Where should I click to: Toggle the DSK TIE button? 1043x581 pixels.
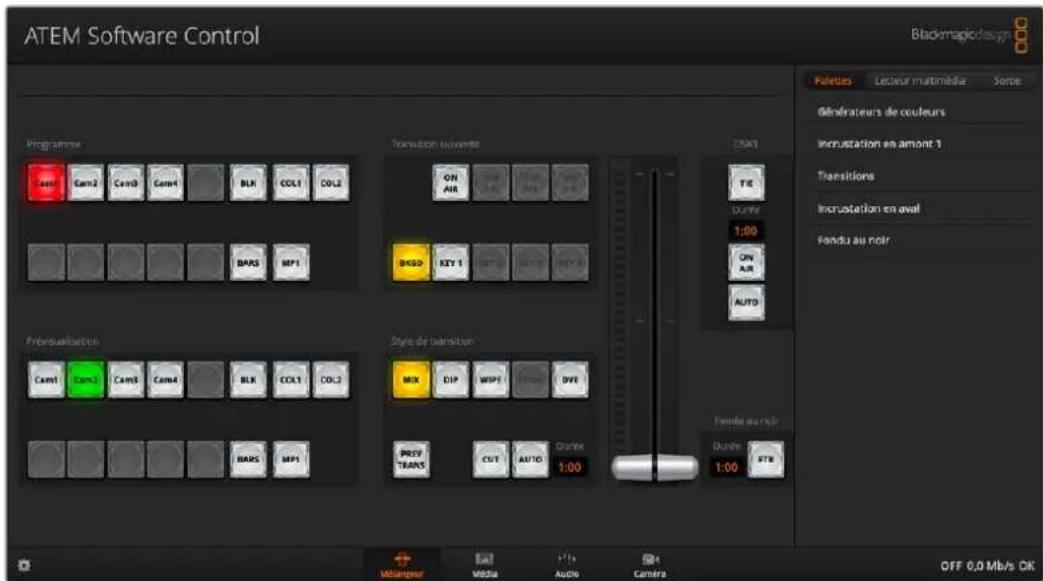(746, 182)
